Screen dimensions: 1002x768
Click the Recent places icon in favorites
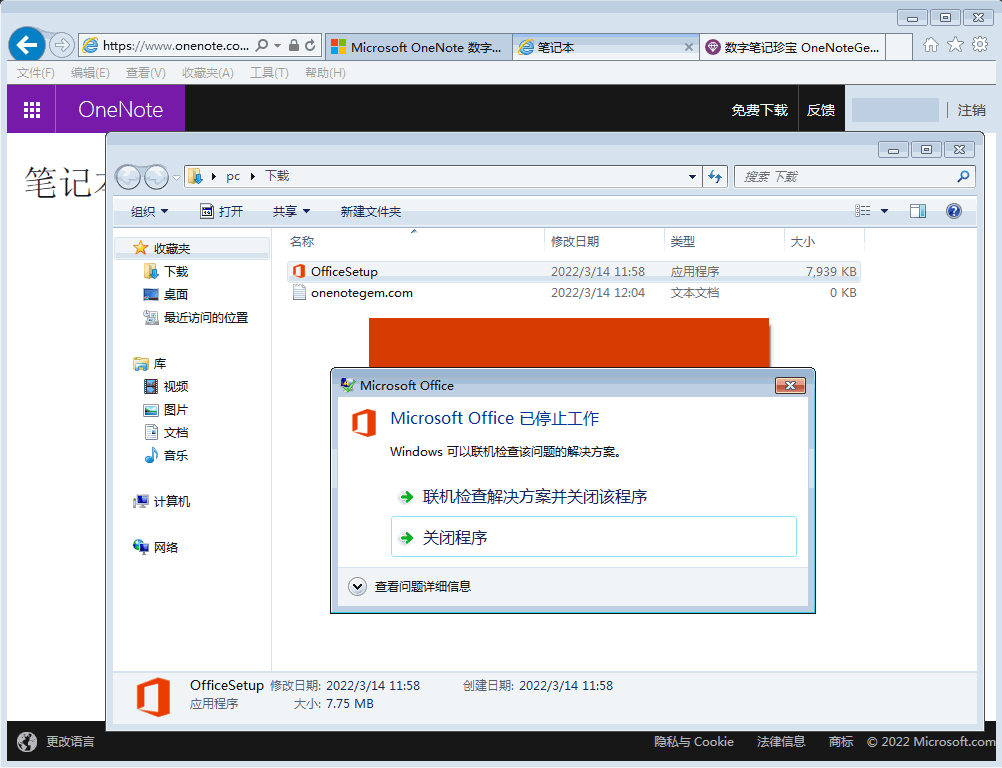pyautogui.click(x=151, y=318)
